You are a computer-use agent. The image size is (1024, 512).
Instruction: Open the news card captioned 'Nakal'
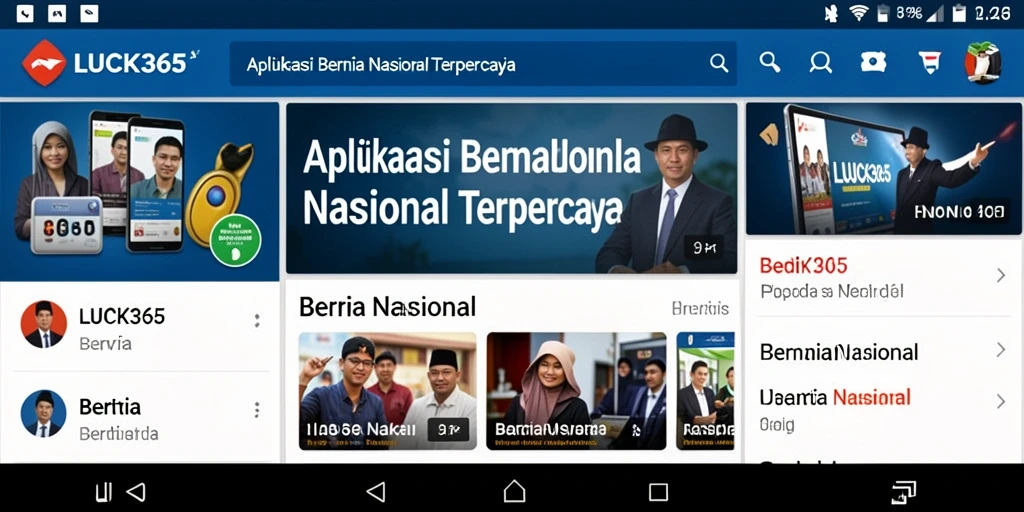click(388, 391)
